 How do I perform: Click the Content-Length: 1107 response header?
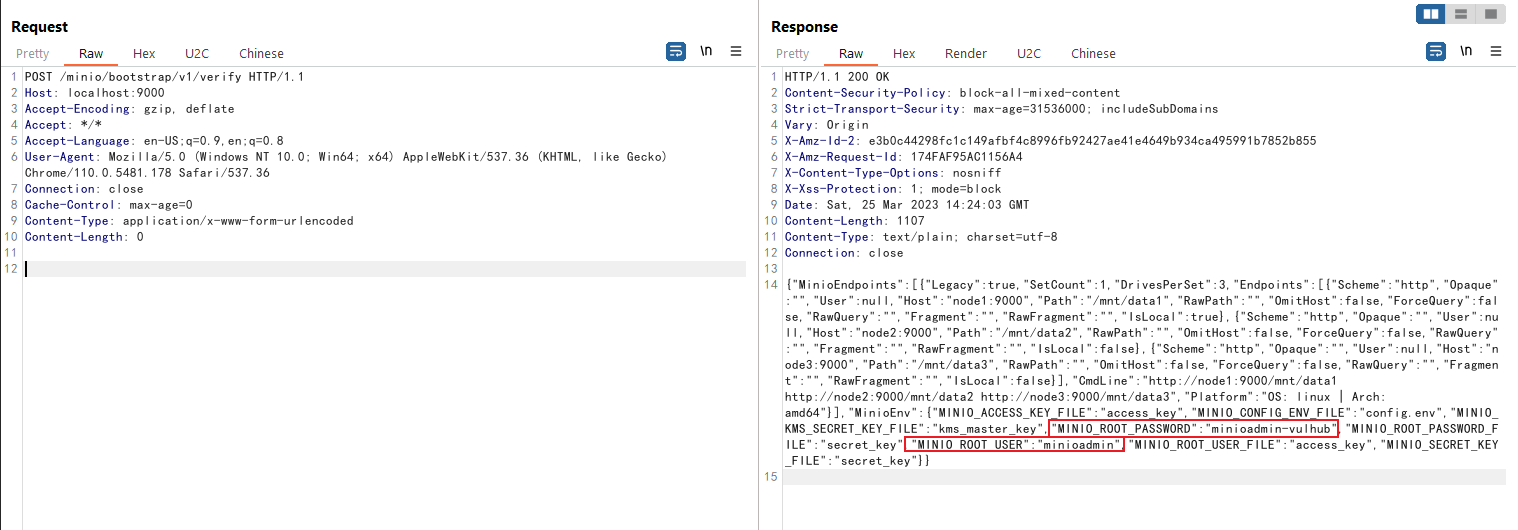pos(854,221)
